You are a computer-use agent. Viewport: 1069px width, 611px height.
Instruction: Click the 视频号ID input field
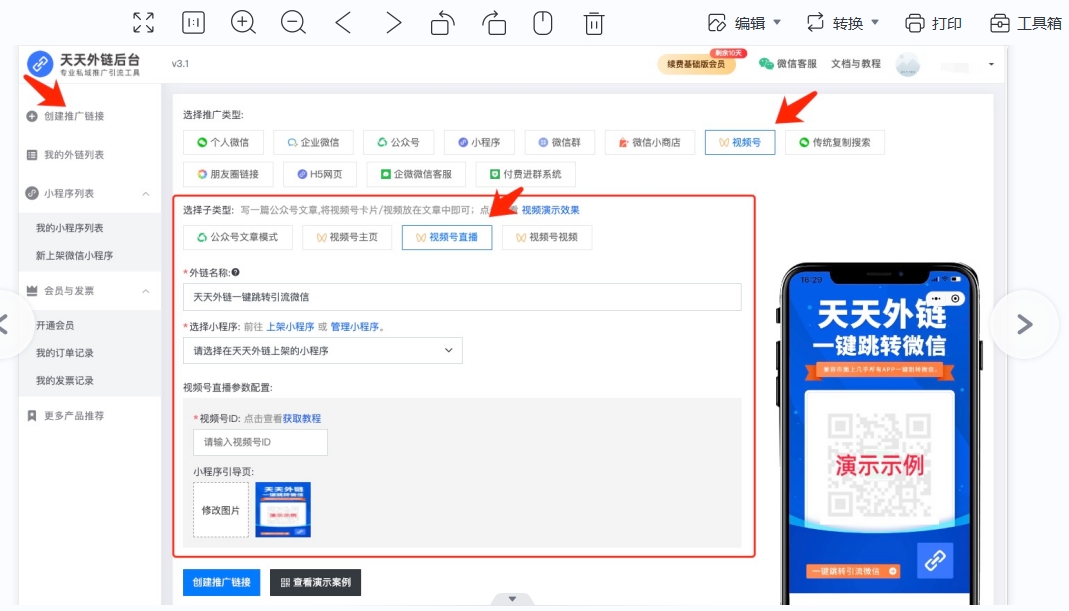(260, 442)
